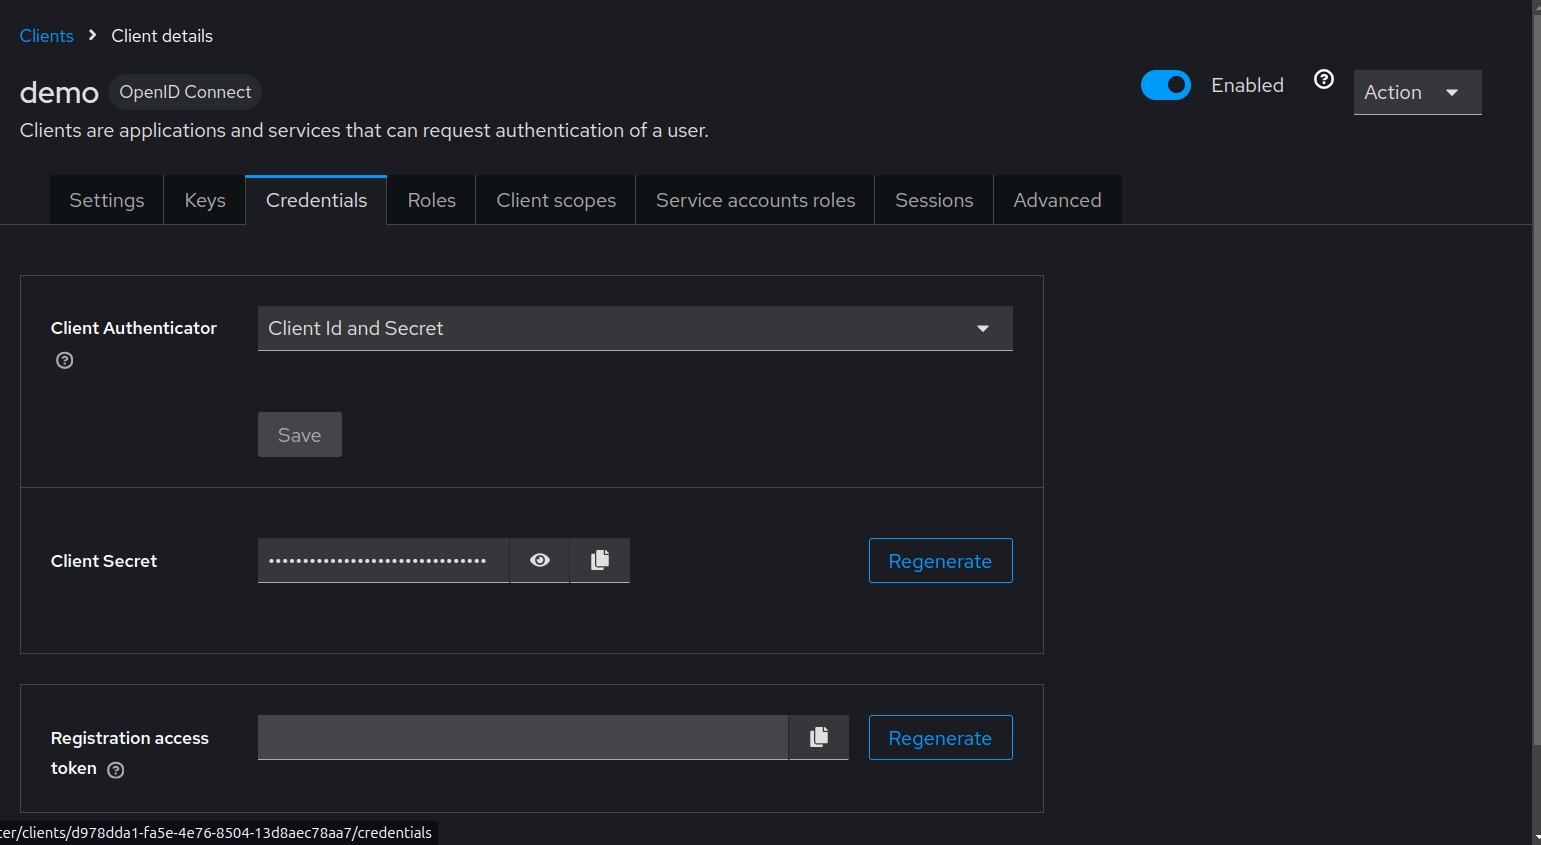The height and width of the screenshot is (845, 1541).
Task: Open help for Client Authenticator
Action: pyautogui.click(x=65, y=361)
